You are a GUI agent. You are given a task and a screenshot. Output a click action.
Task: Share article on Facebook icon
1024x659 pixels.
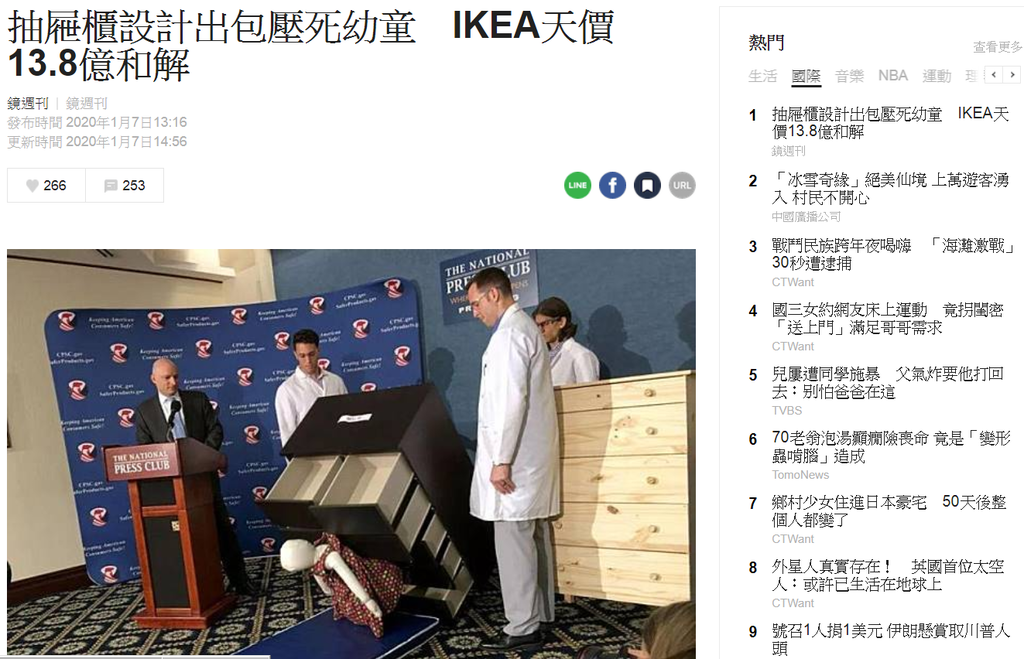[613, 185]
